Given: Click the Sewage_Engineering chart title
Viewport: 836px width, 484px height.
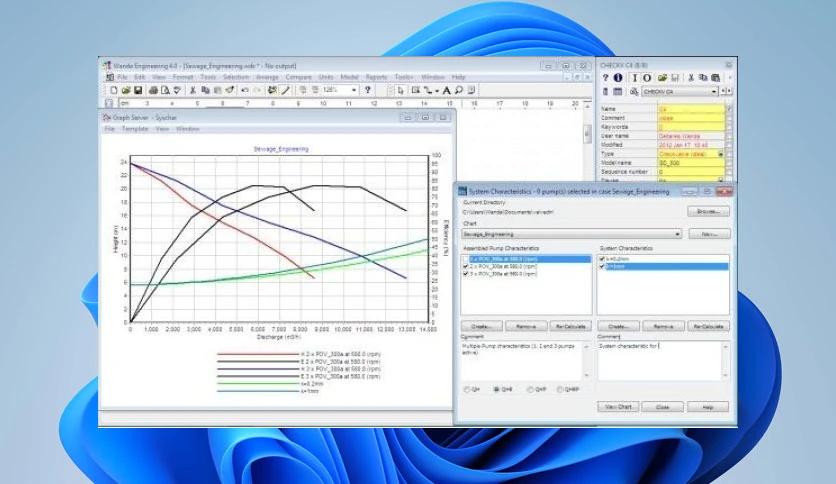Looking at the screenshot, I should tap(281, 149).
